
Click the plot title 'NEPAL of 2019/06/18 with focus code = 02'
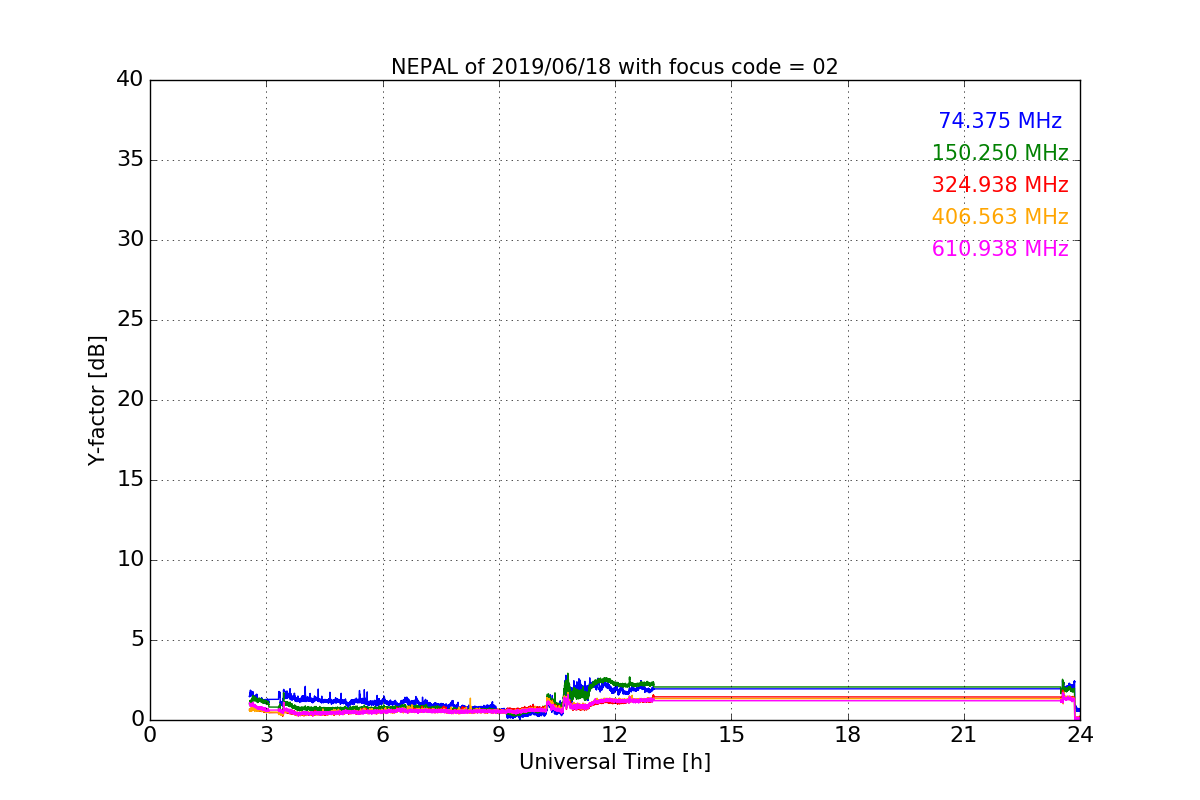coord(614,67)
